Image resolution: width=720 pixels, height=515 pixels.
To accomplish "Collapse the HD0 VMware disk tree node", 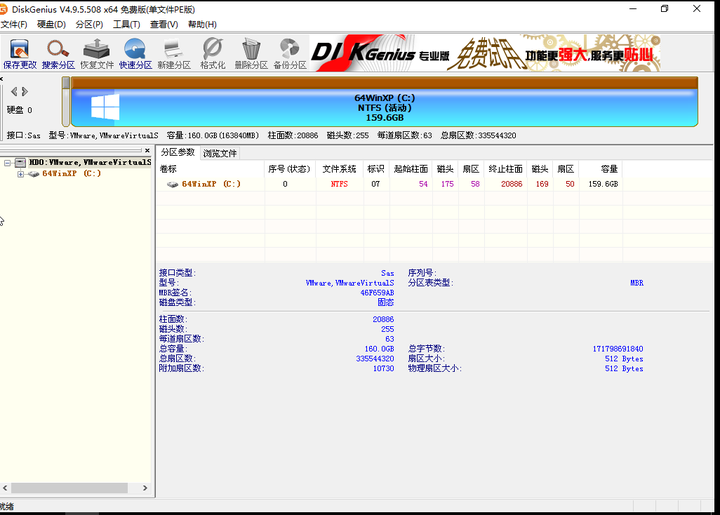I will pyautogui.click(x=7, y=163).
